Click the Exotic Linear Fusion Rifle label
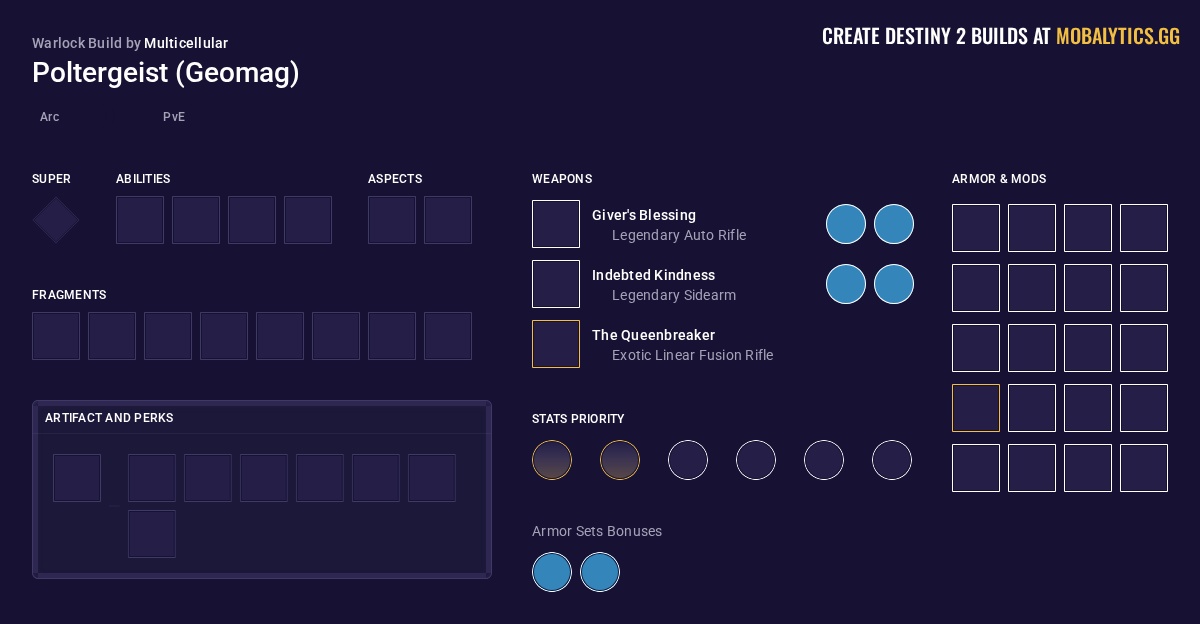Screen dimensions: 1200x624 [x=693, y=355]
